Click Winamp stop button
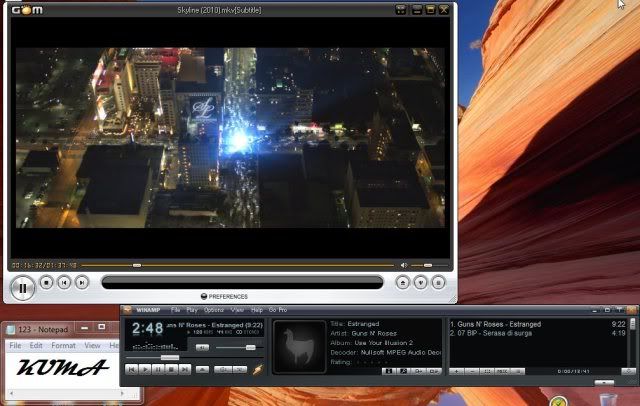Viewport: 640px width, 406px height. (x=172, y=370)
